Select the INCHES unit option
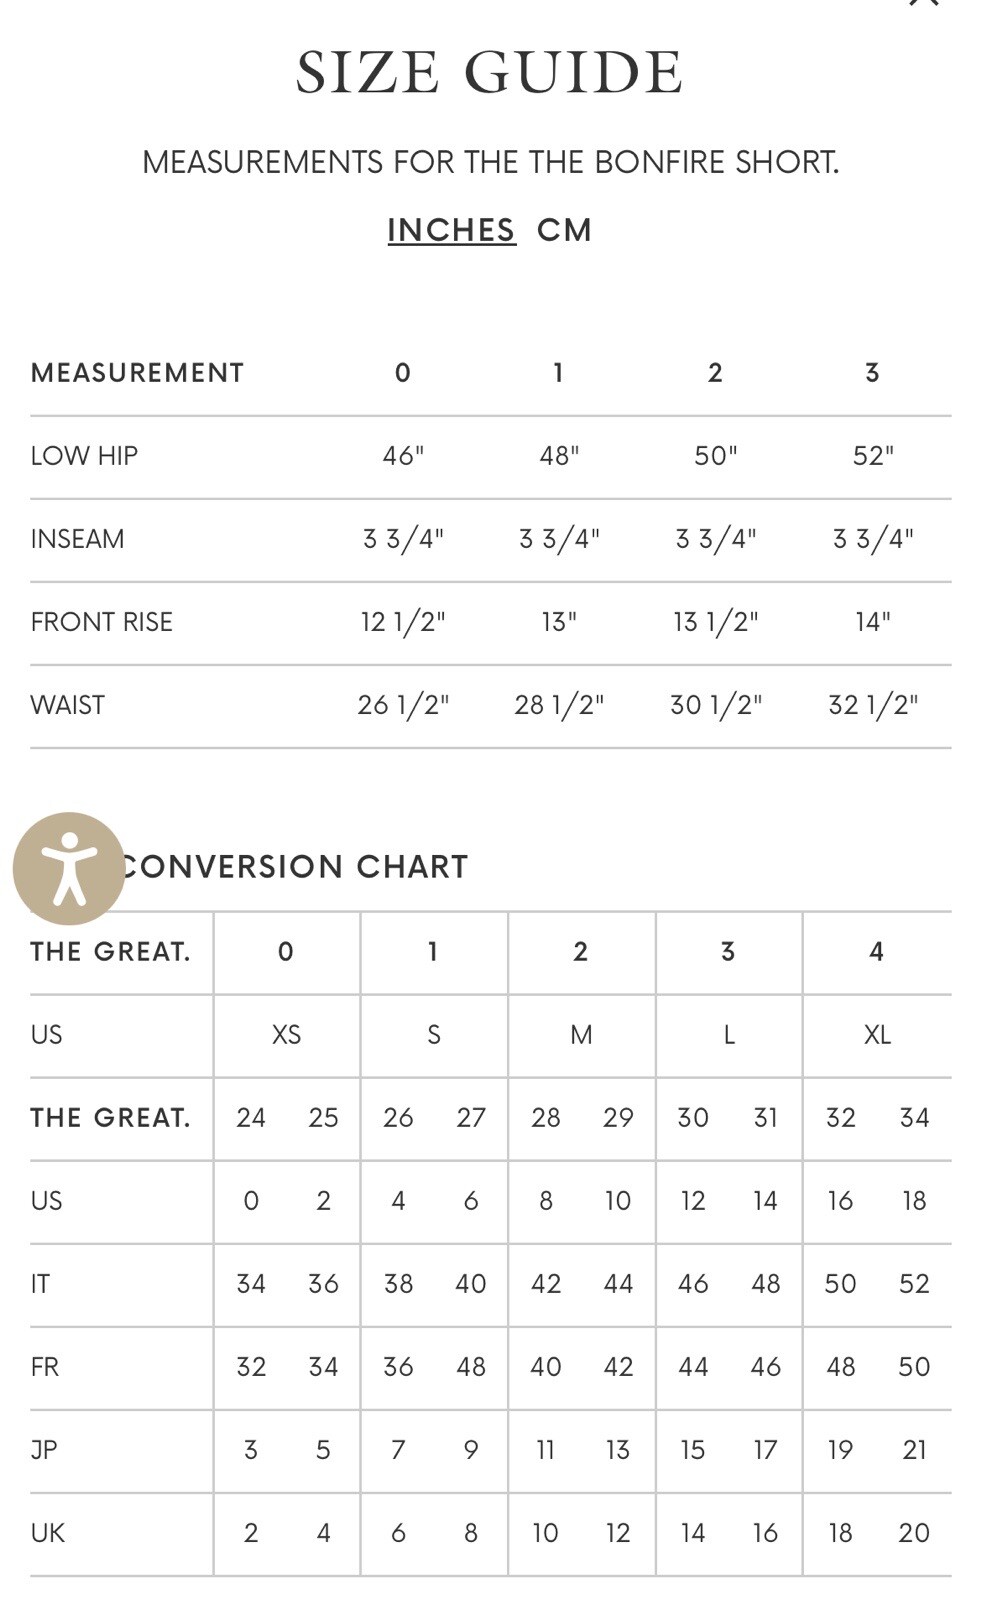982x1600 pixels. [x=451, y=230]
